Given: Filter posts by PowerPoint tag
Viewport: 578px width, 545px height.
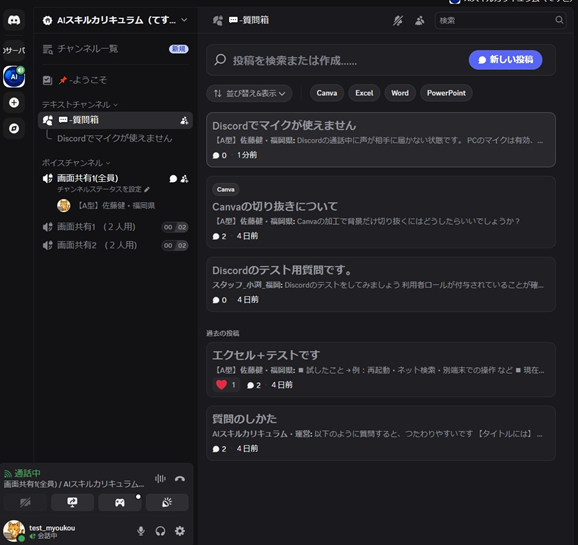Looking at the screenshot, I should pyautogui.click(x=446, y=93).
